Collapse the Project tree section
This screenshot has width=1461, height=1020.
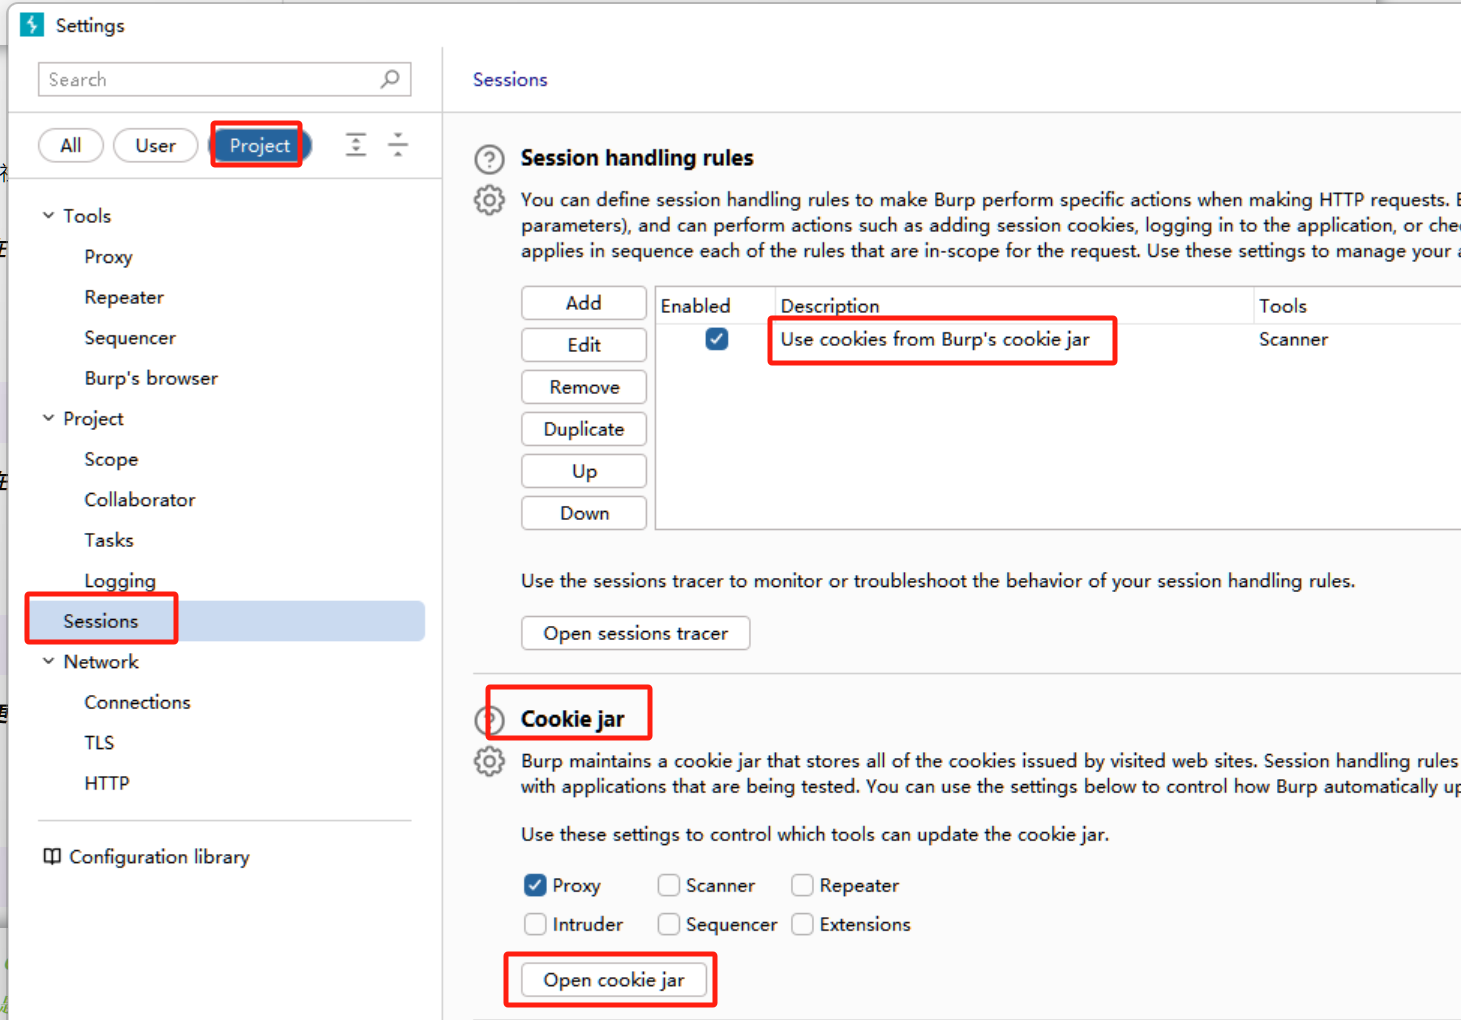[48, 419]
